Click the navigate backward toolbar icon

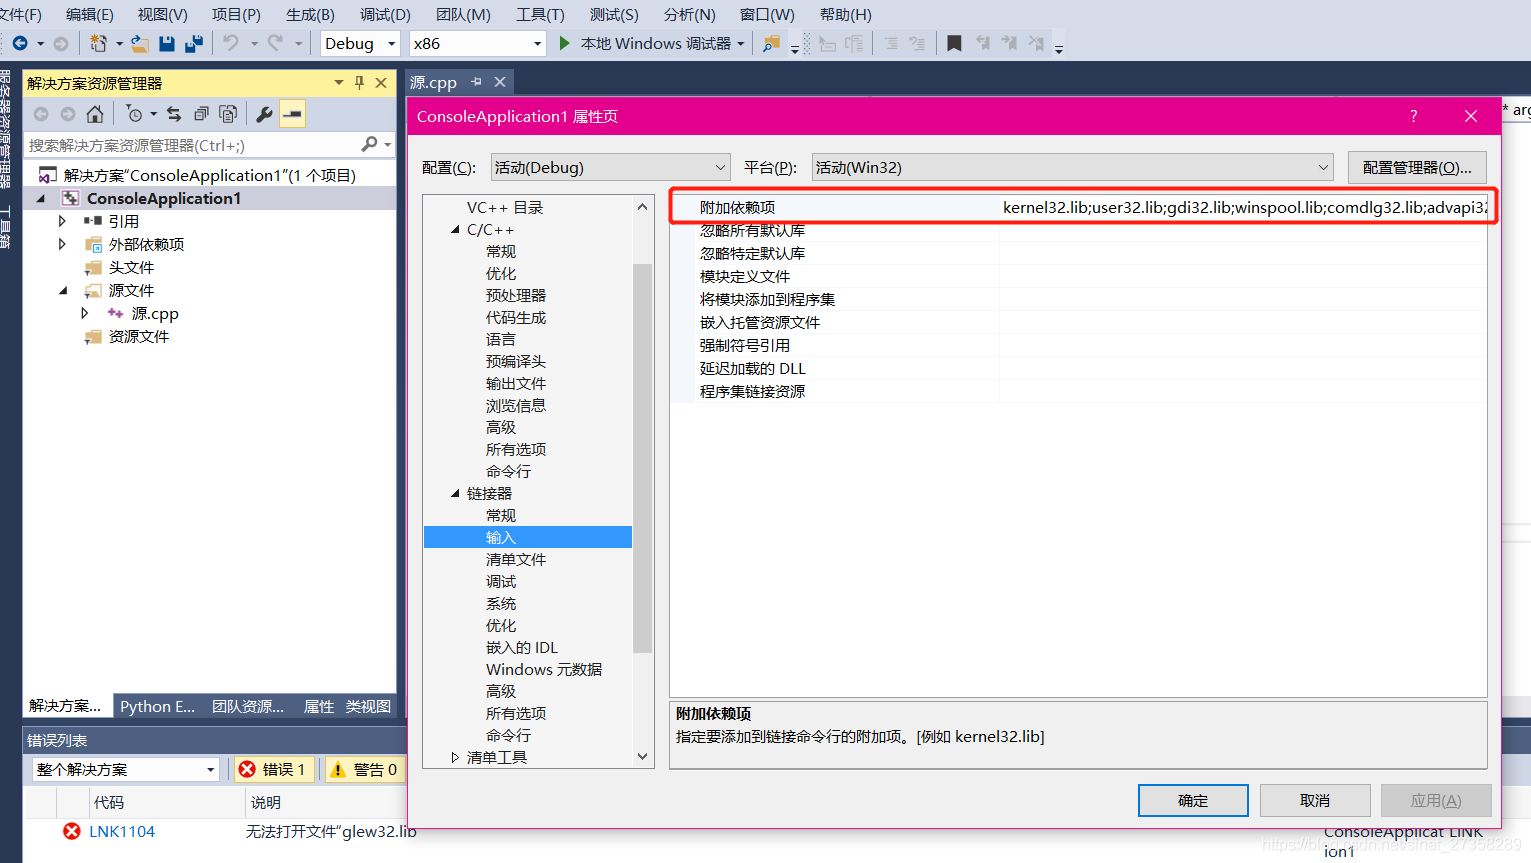tap(20, 43)
